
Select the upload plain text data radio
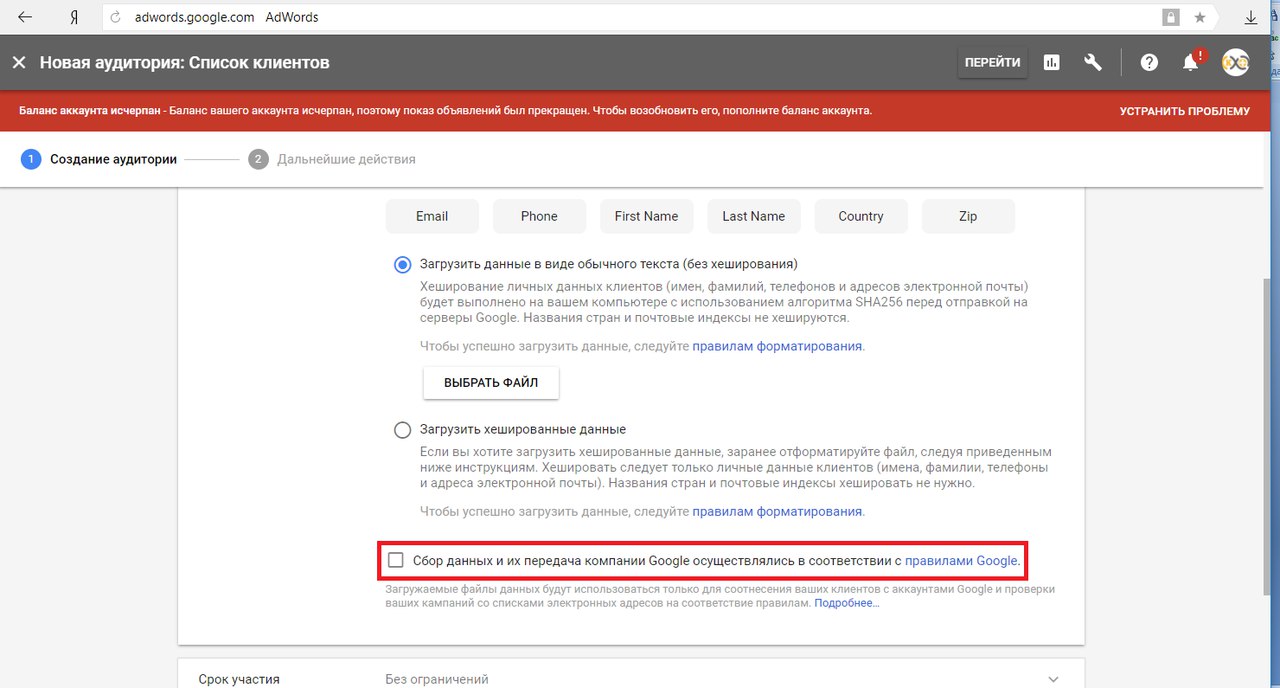coord(402,264)
